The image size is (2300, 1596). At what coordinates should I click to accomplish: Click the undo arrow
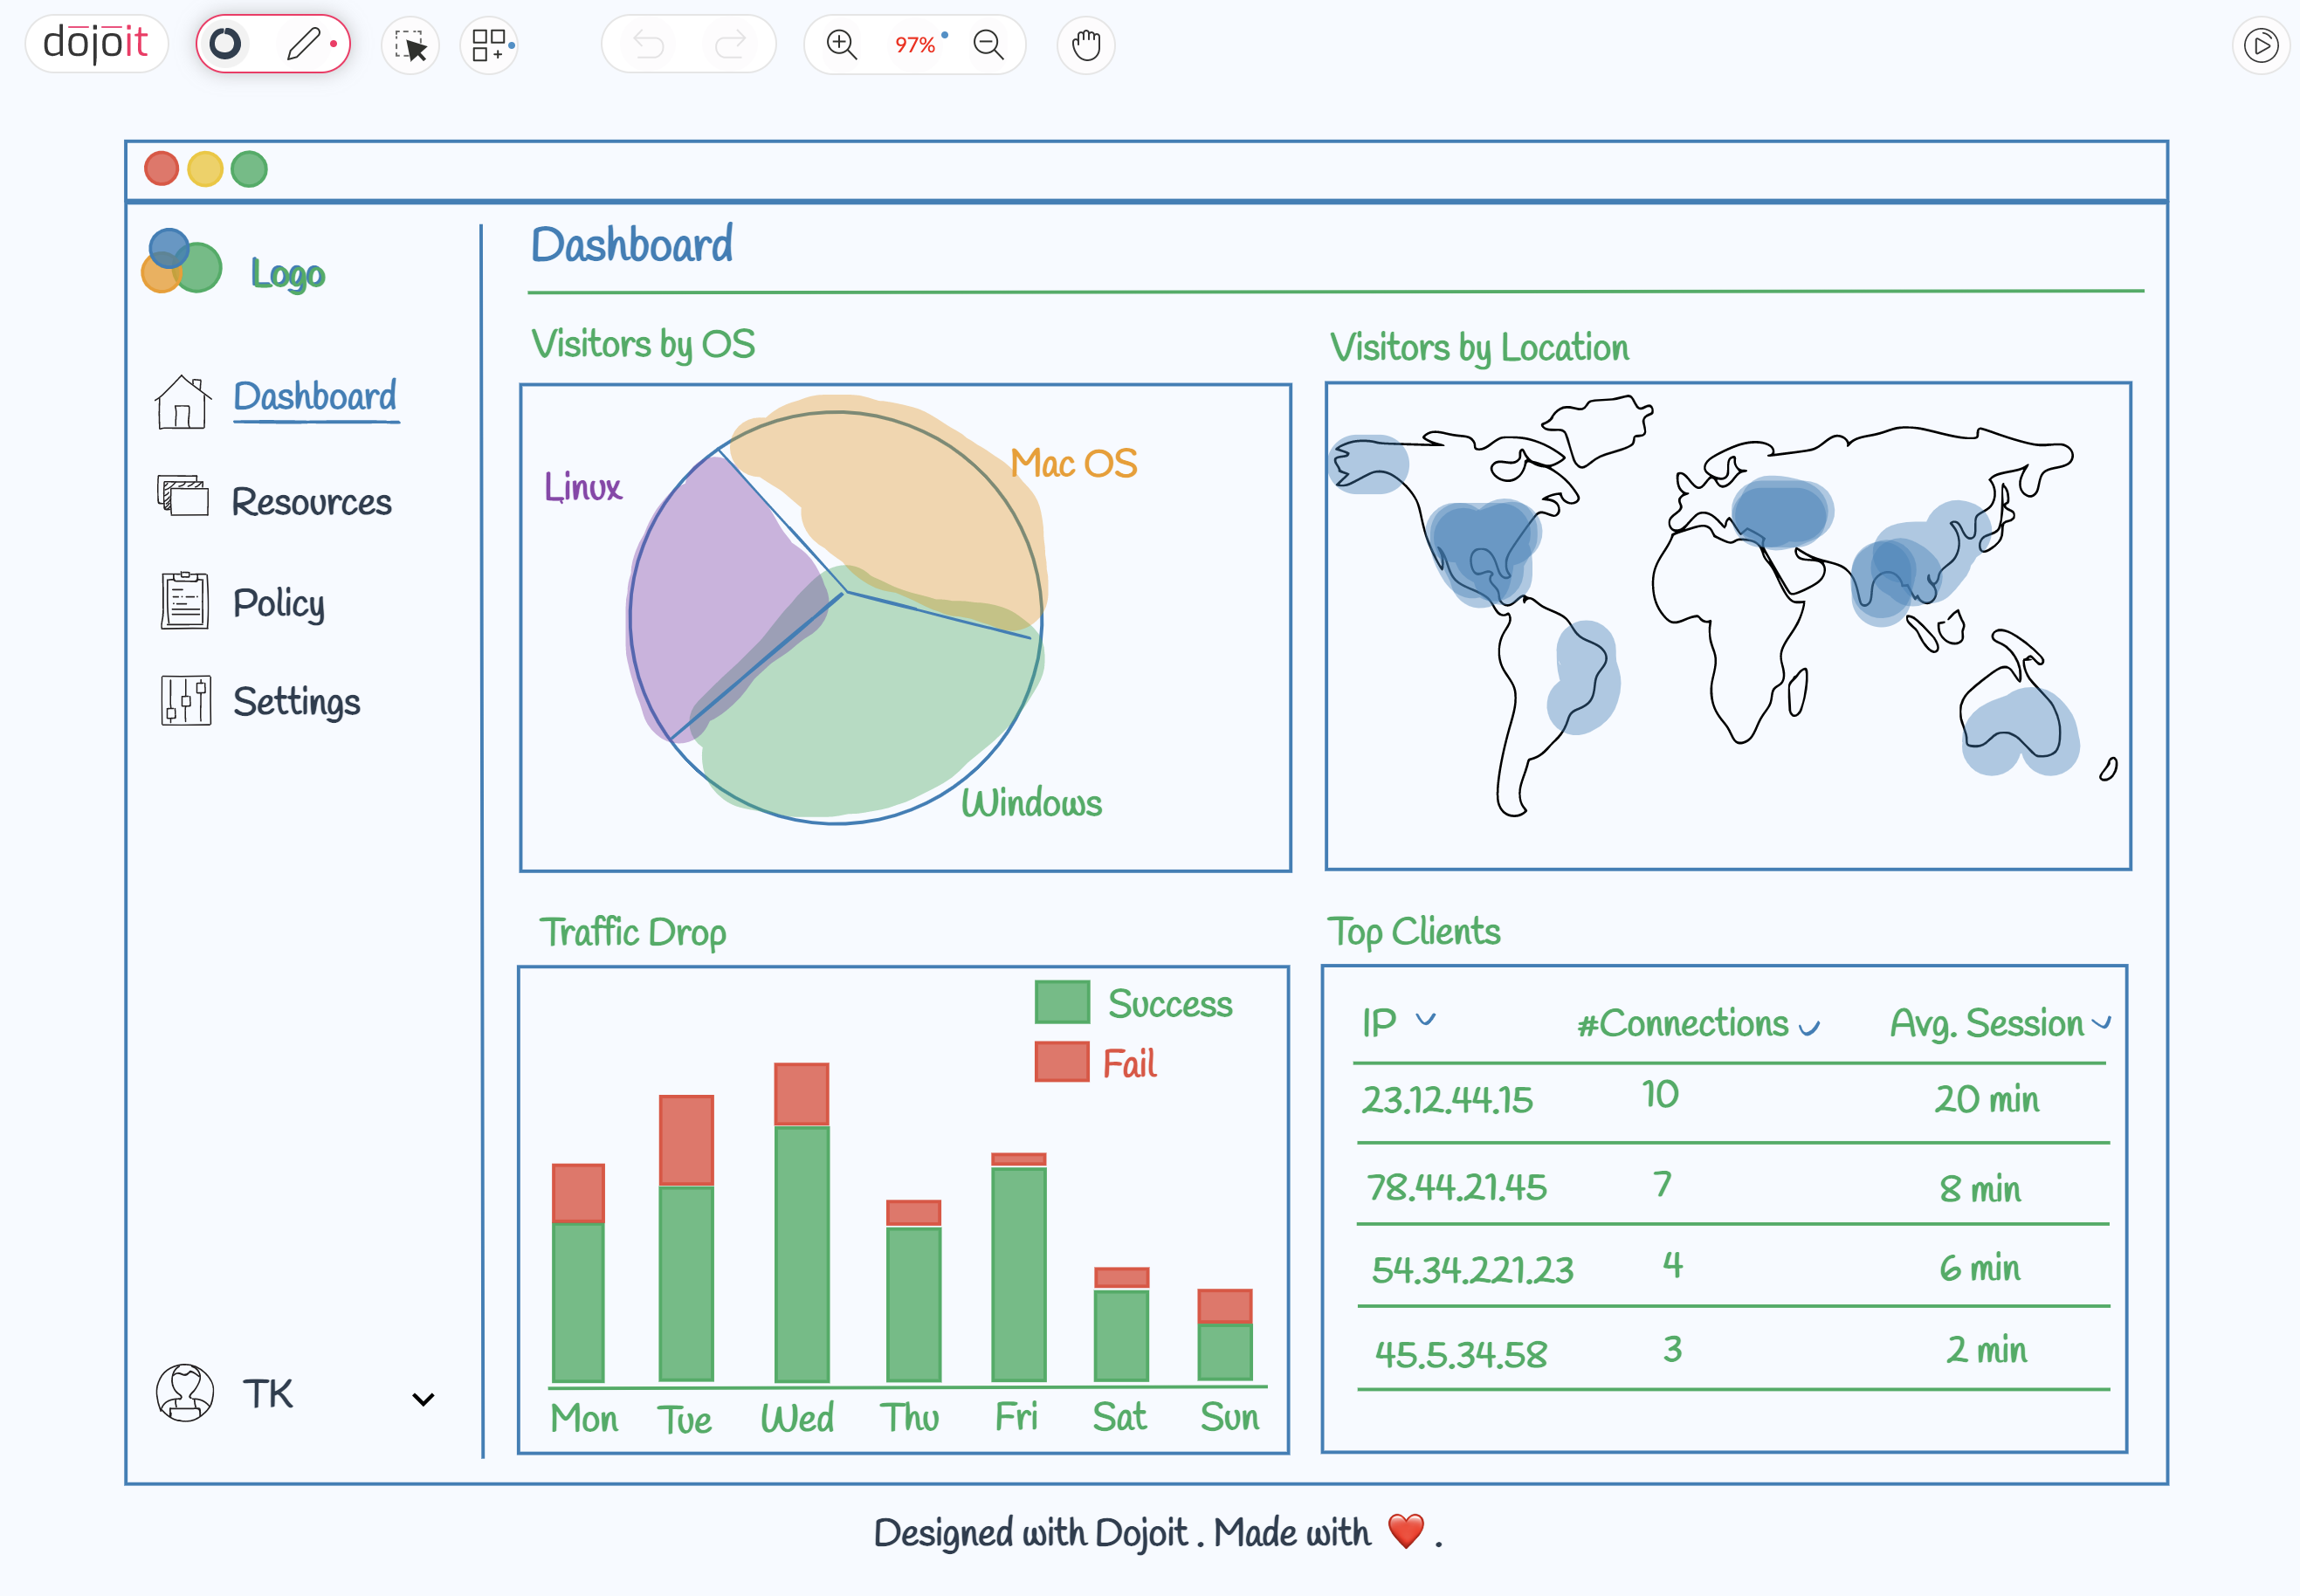point(648,45)
